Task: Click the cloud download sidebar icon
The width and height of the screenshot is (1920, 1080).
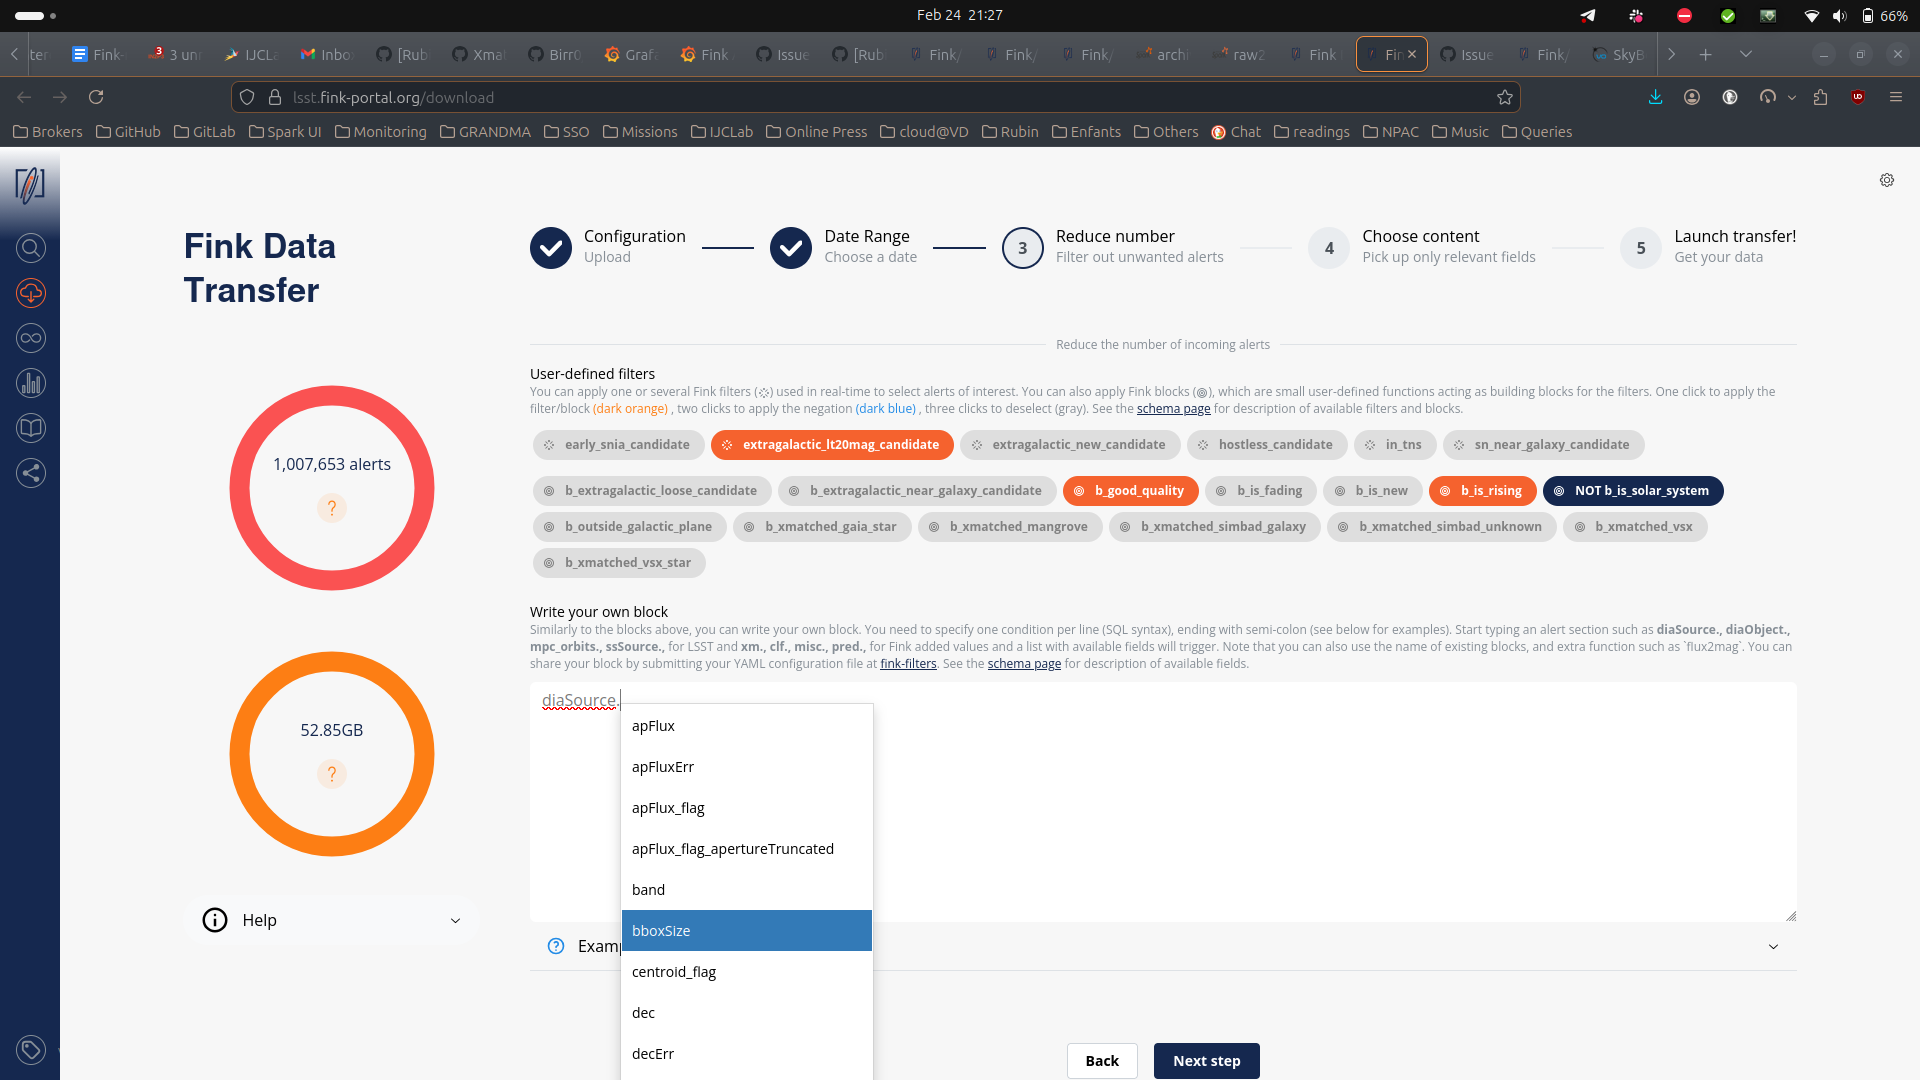Action: pos(31,293)
